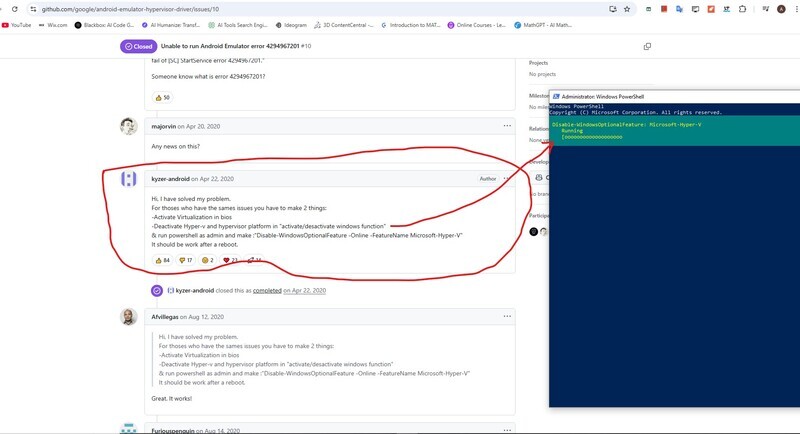Click the rocket reaction button
This screenshot has height=434, width=800.
(x=254, y=260)
